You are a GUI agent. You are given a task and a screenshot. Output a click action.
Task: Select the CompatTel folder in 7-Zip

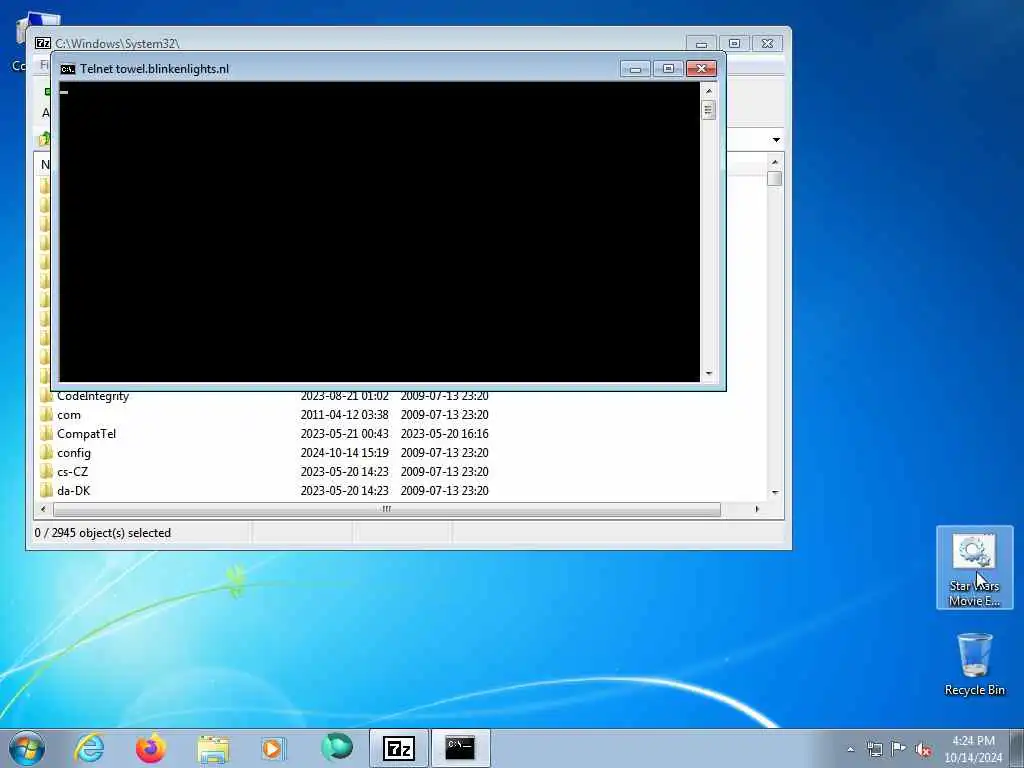pos(86,434)
